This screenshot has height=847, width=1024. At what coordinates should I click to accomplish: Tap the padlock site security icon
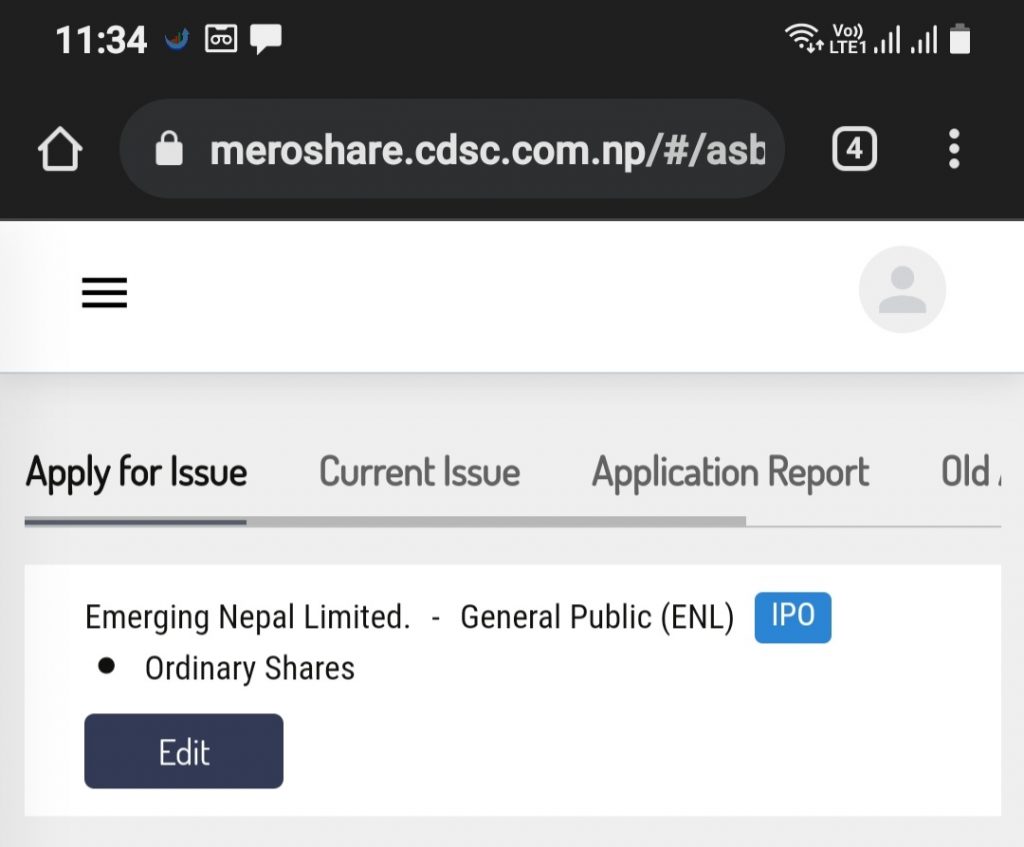click(169, 149)
